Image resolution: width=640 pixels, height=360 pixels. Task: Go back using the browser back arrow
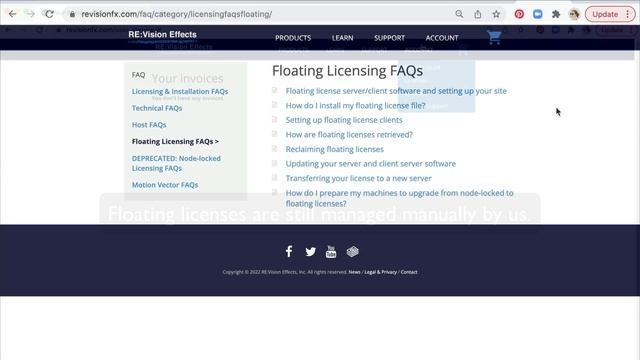point(12,14)
